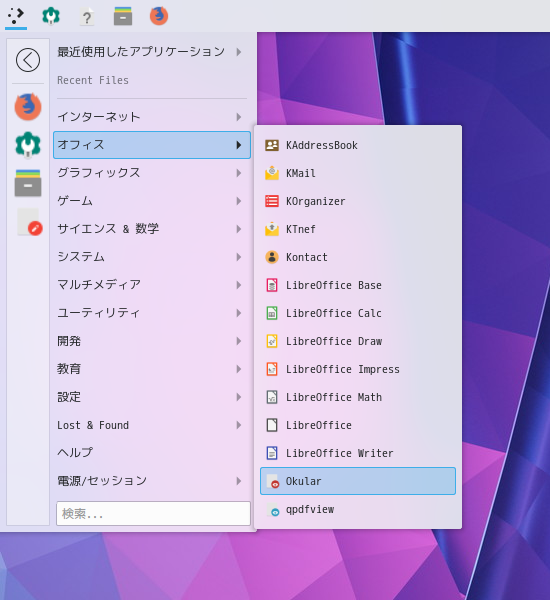Open the application launcher button in panel
Viewport: 550px width, 600px height.
16,16
